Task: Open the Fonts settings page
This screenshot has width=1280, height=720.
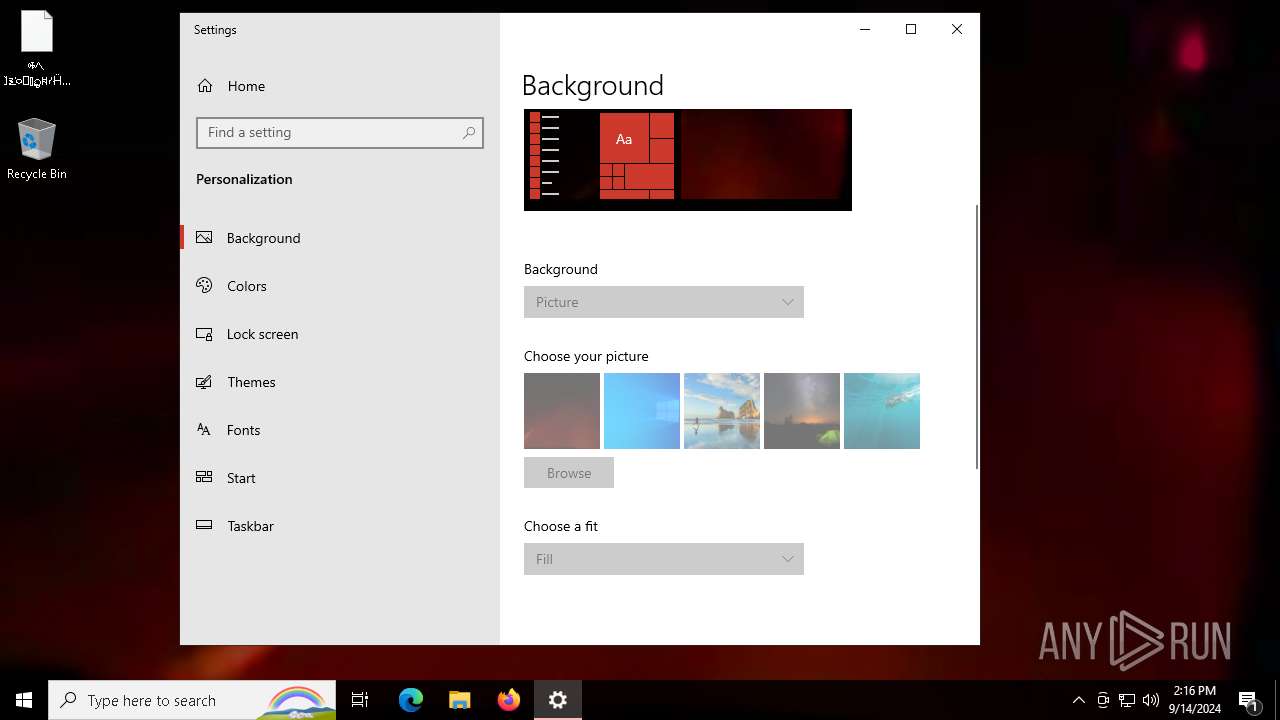Action: (340, 430)
